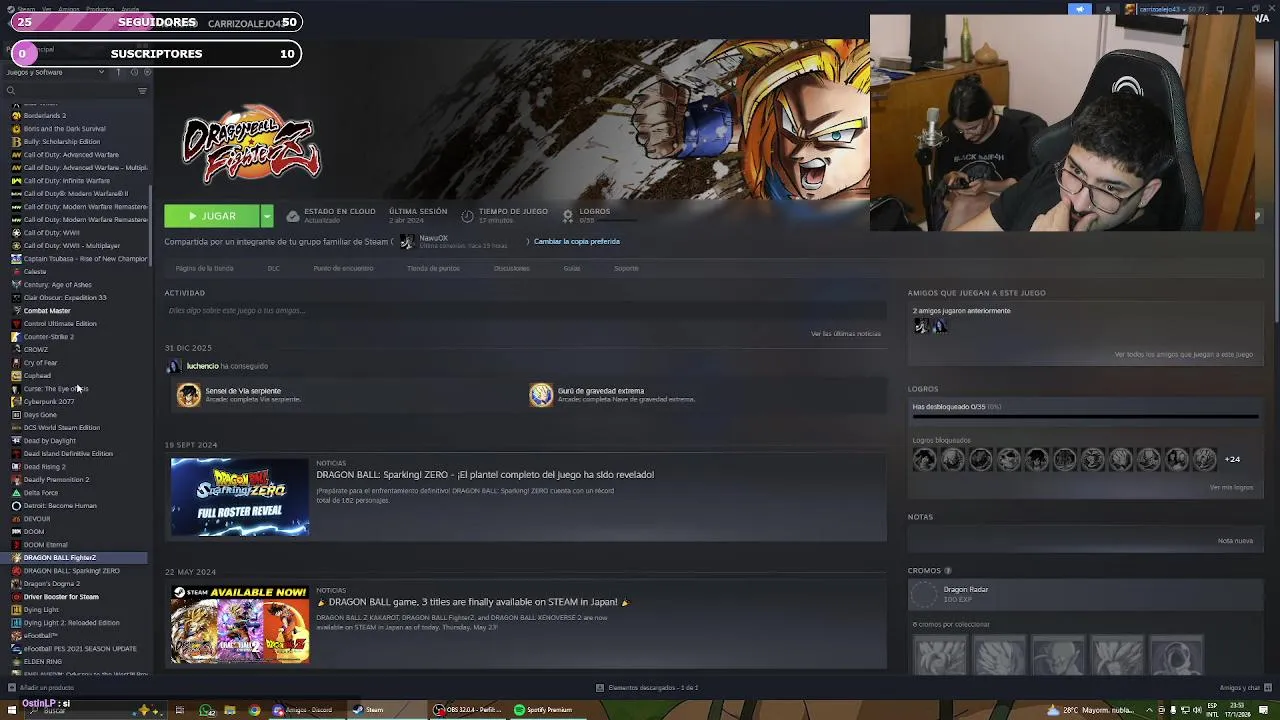Open the Tienda de puntos tab
Viewport: 1280px width, 720px height.
tap(433, 268)
